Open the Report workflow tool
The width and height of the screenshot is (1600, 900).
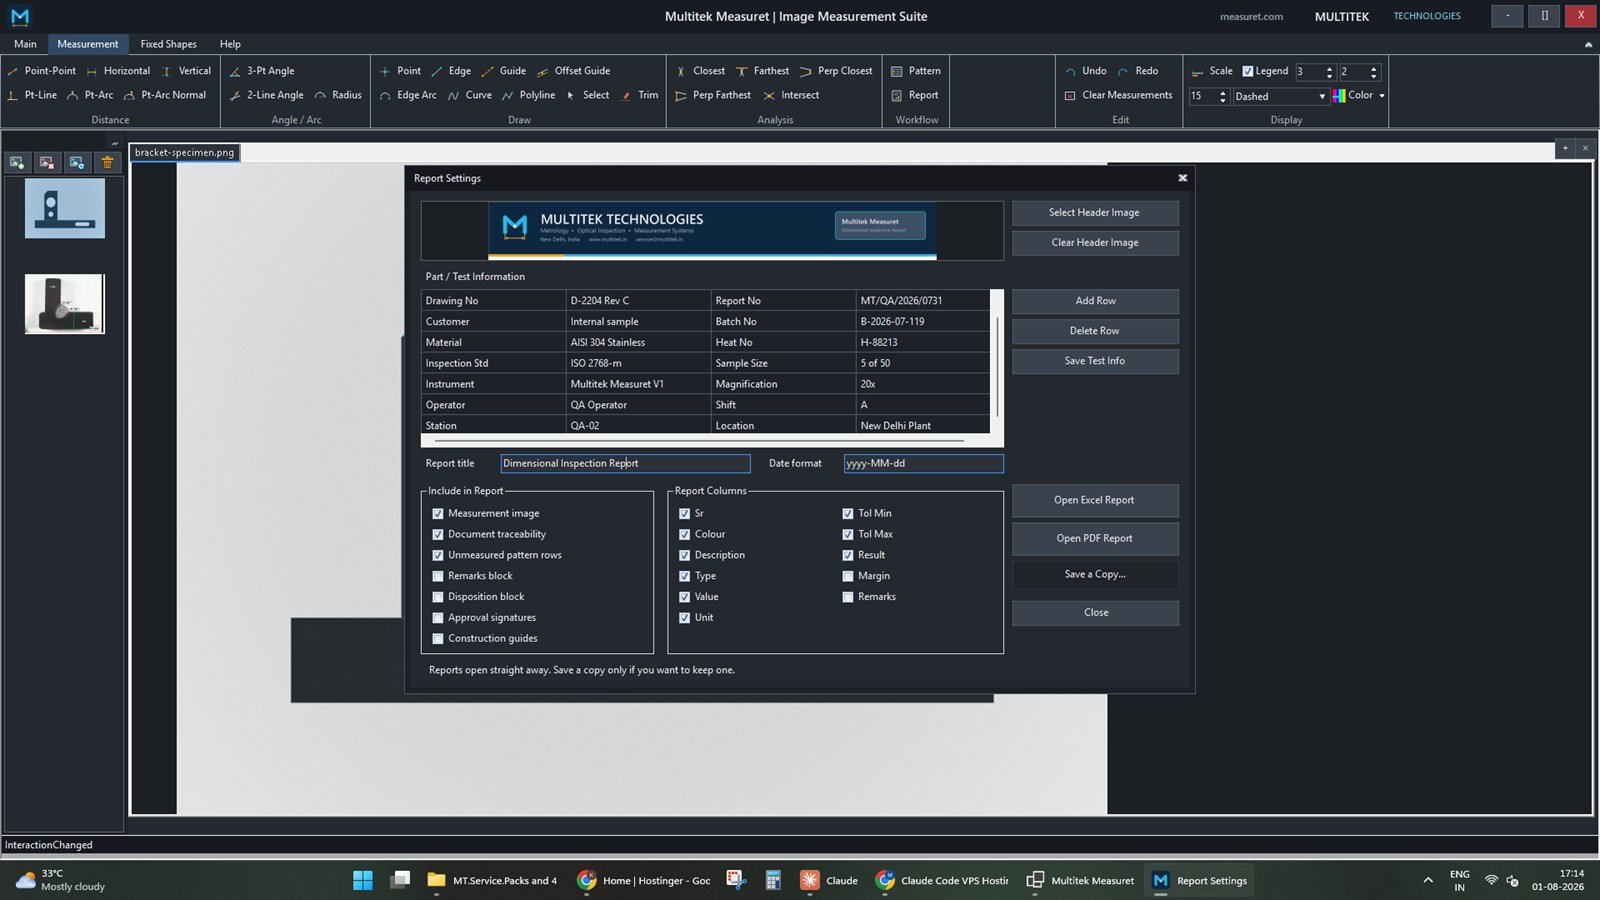pos(915,95)
